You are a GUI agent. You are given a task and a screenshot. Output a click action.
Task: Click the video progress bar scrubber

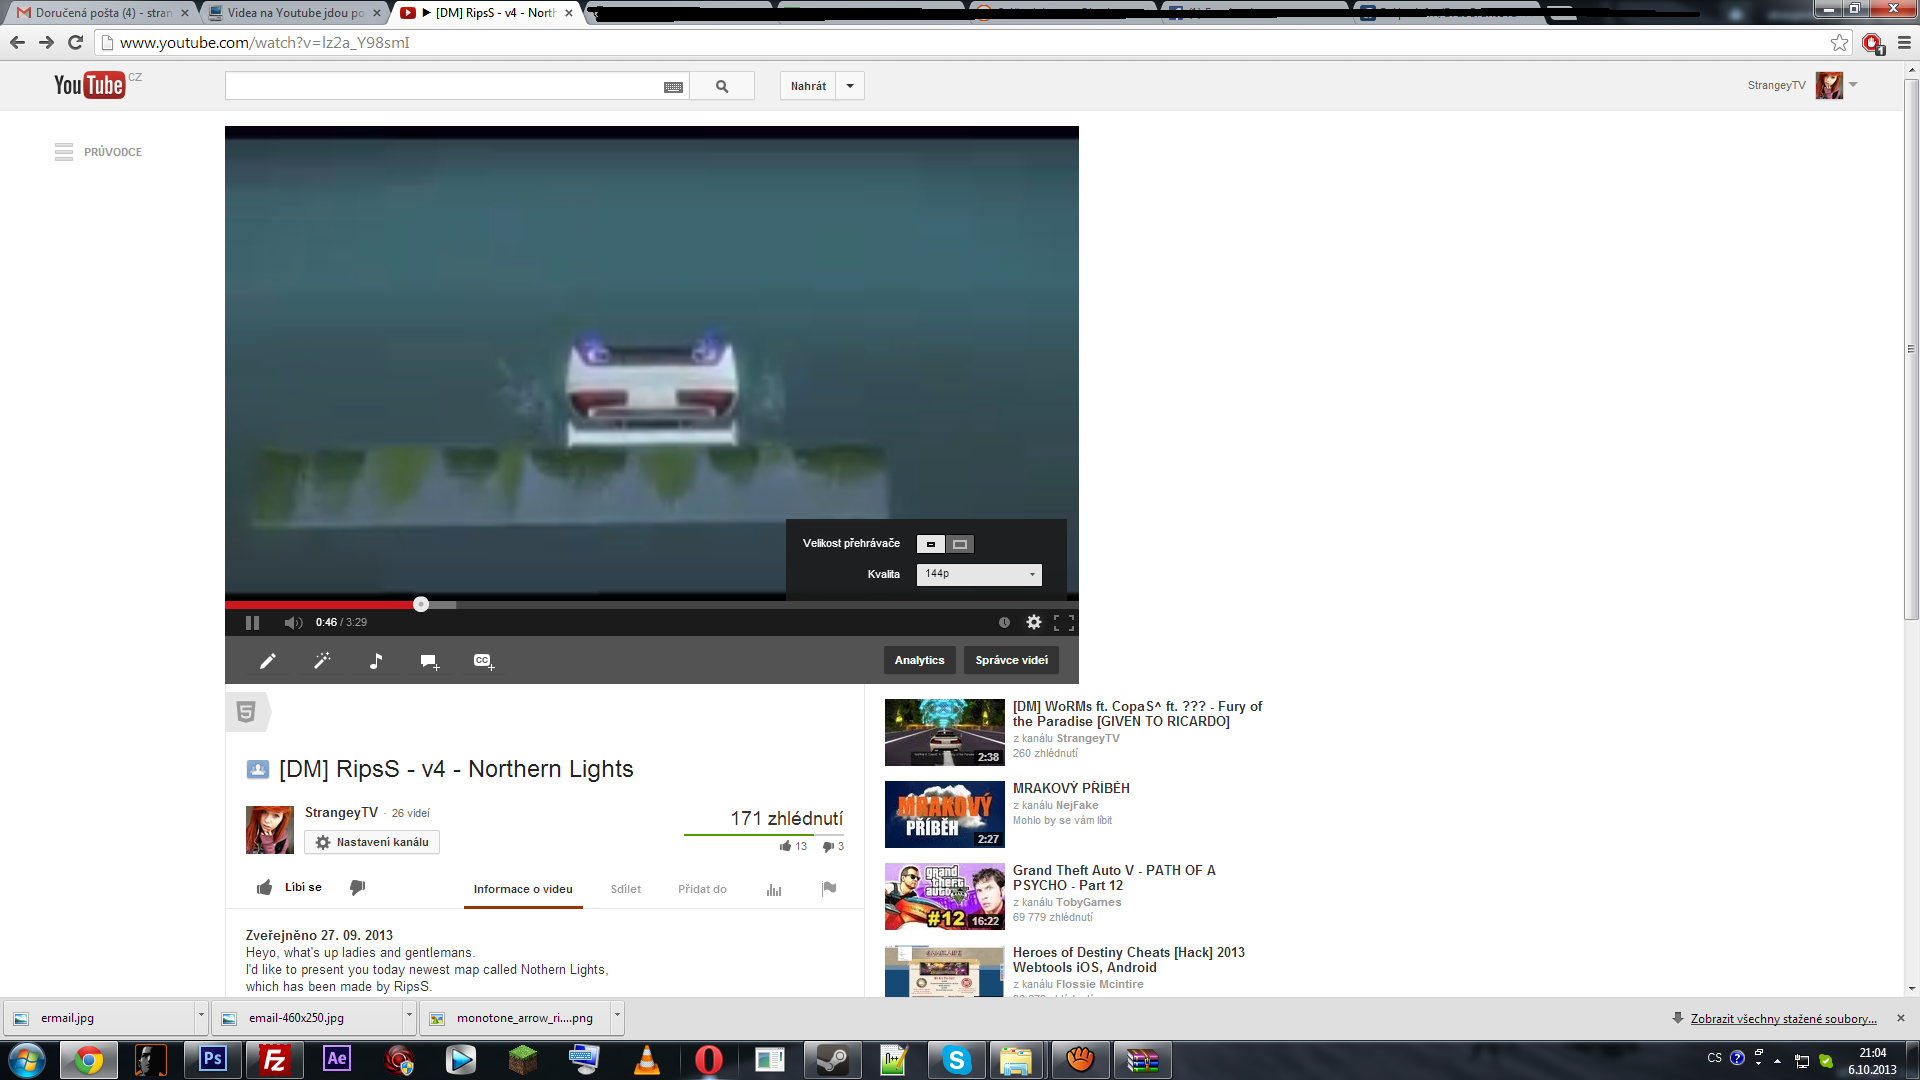(x=421, y=604)
